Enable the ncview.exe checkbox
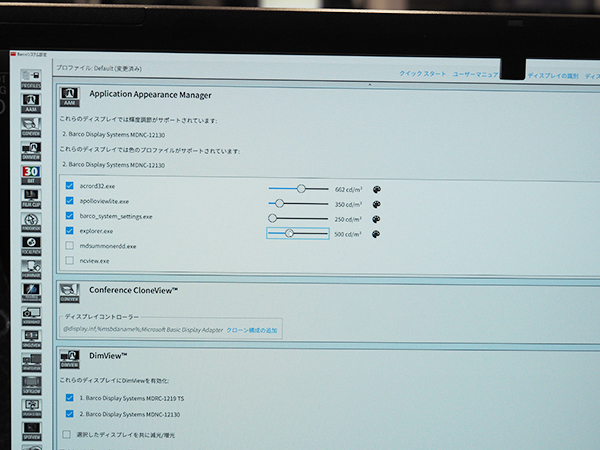 pos(69,260)
